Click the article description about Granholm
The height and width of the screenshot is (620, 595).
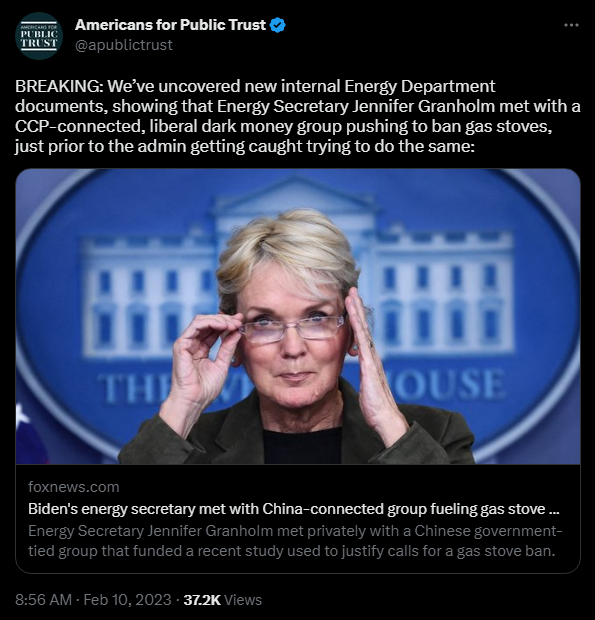click(295, 541)
